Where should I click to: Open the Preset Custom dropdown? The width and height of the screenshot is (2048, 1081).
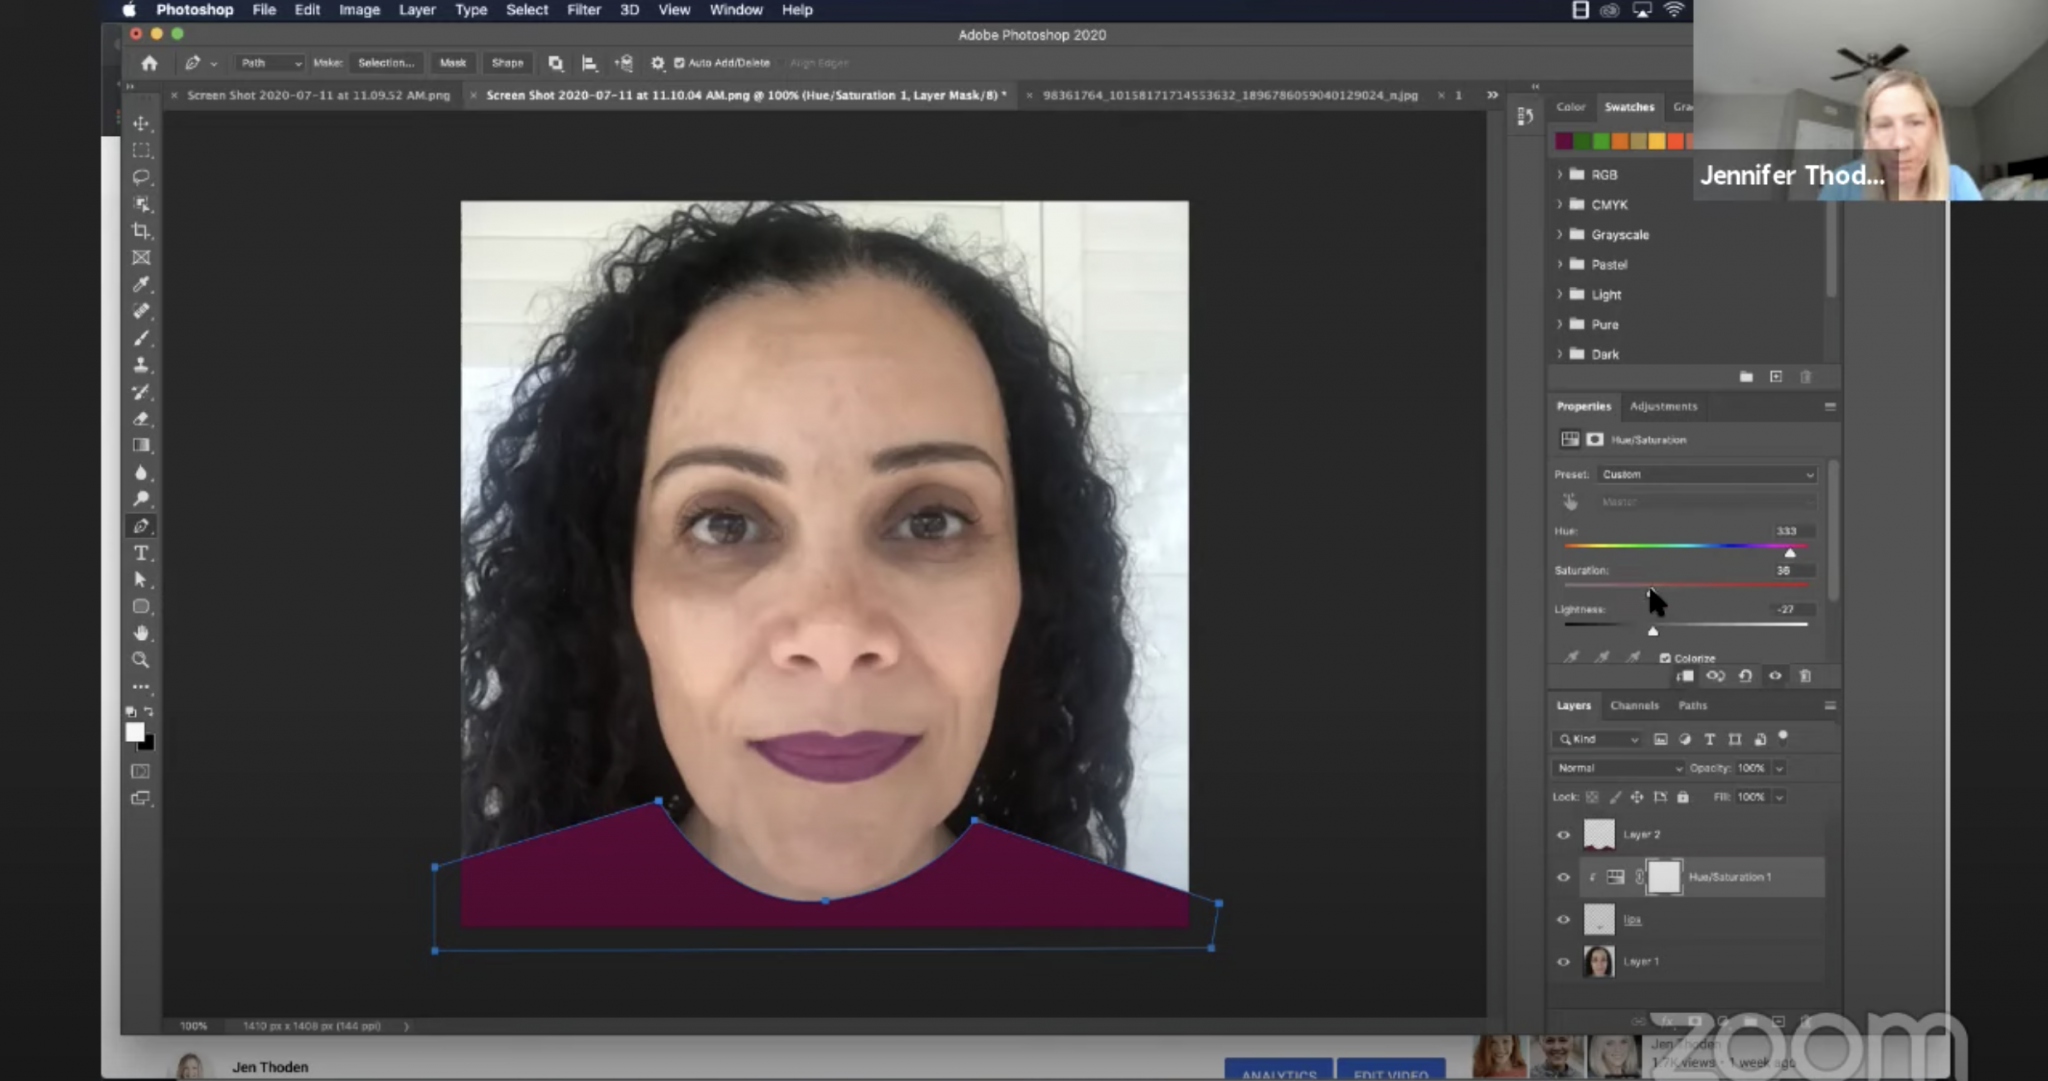tap(1706, 474)
